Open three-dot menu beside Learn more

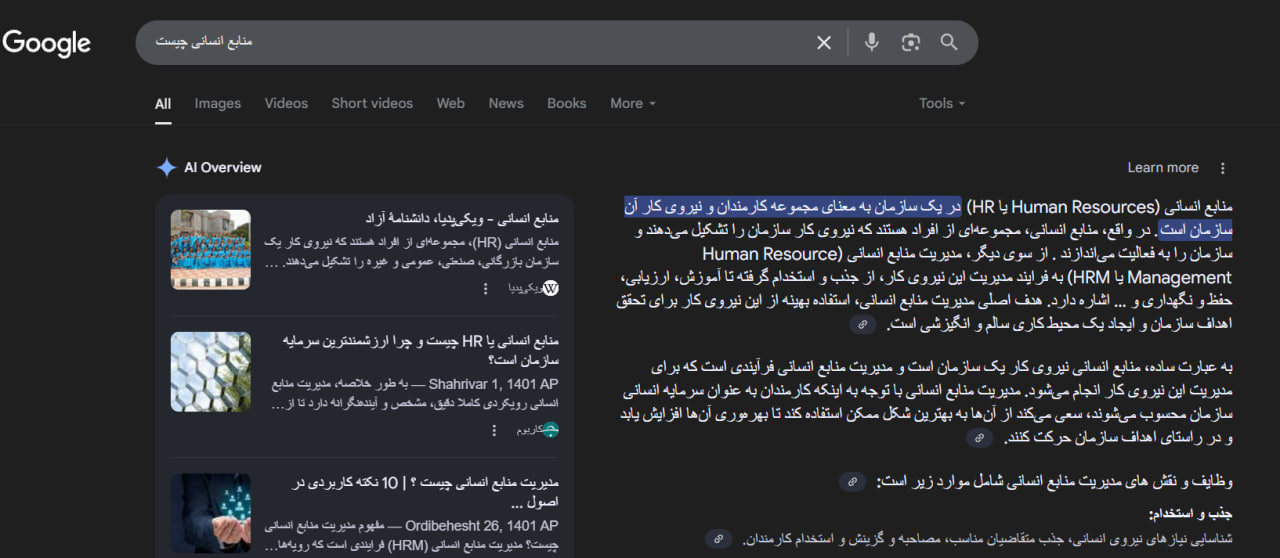1222,168
